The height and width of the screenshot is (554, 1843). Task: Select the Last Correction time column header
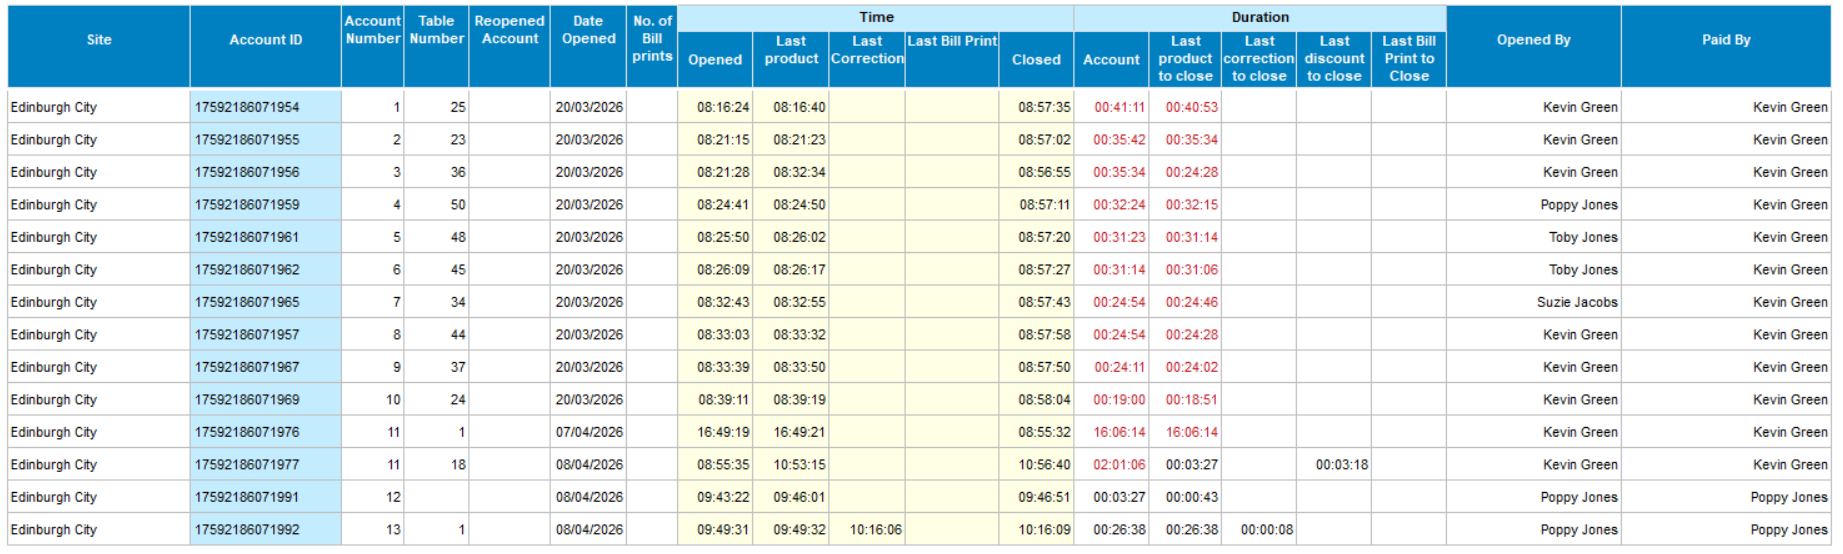(x=867, y=50)
